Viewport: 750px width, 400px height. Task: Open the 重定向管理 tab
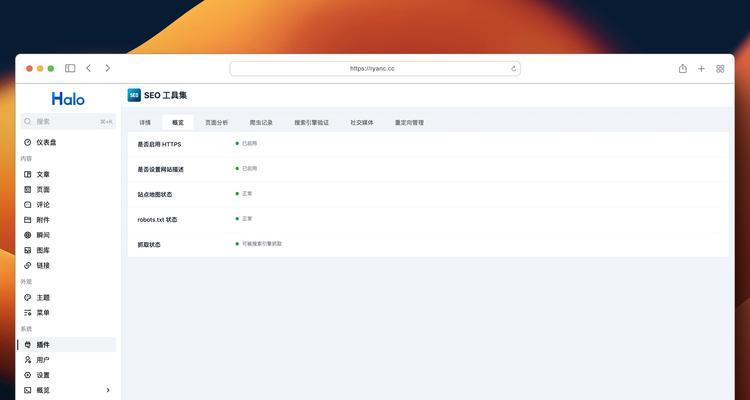409,122
